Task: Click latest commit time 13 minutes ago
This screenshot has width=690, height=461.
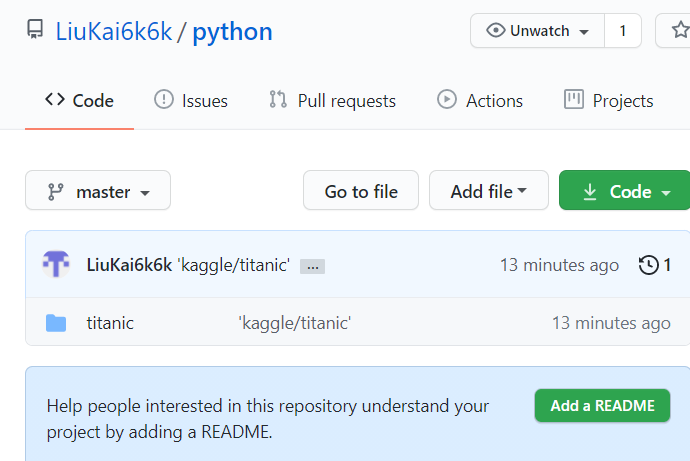Action: click(x=559, y=265)
